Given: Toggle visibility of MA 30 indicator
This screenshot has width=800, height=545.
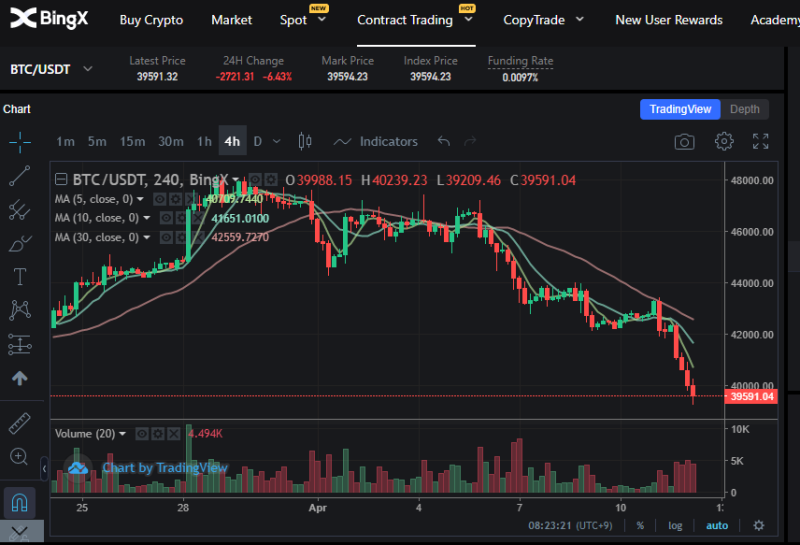Looking at the screenshot, I should 166,237.
